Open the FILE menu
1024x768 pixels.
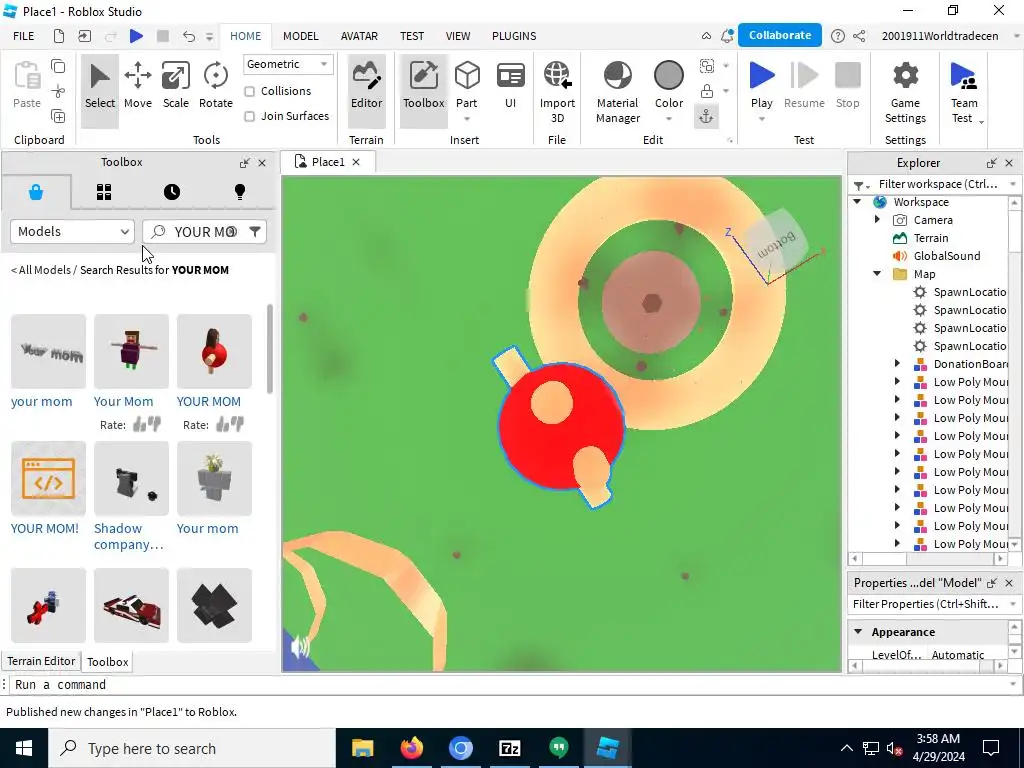pos(24,36)
